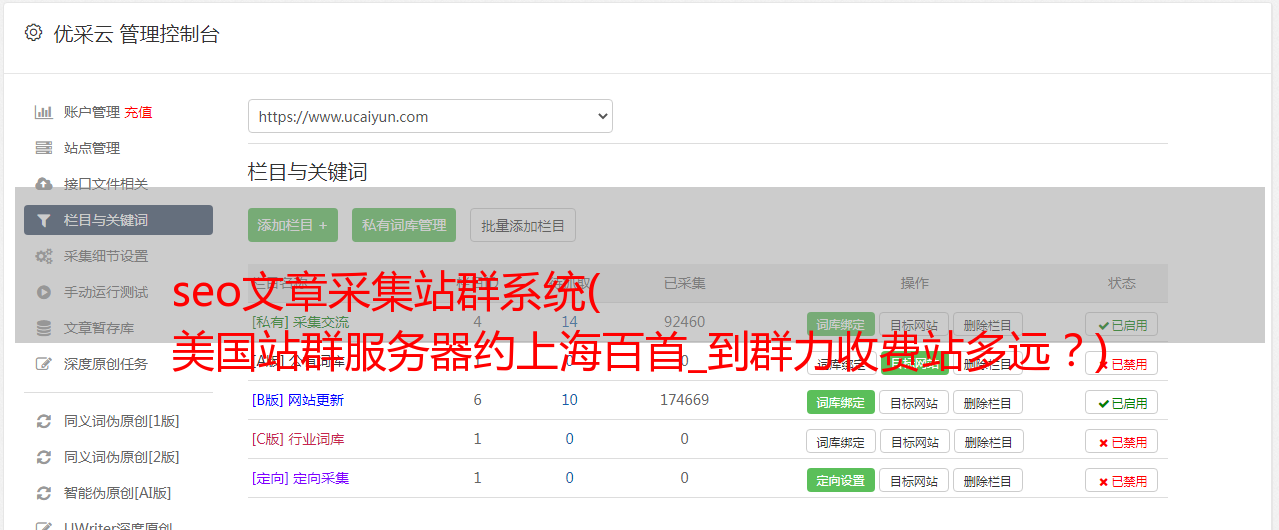
Task: Click 定向设置 in the 定向采集 row
Action: pos(841,480)
